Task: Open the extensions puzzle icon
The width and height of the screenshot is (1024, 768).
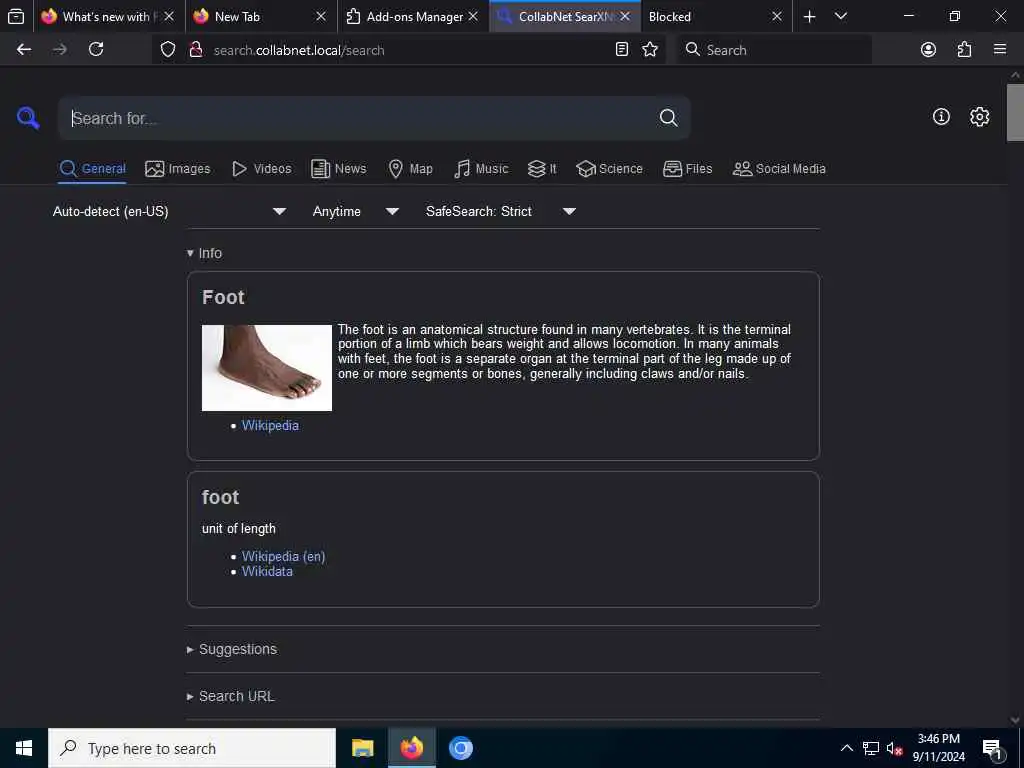Action: pyautogui.click(x=965, y=50)
